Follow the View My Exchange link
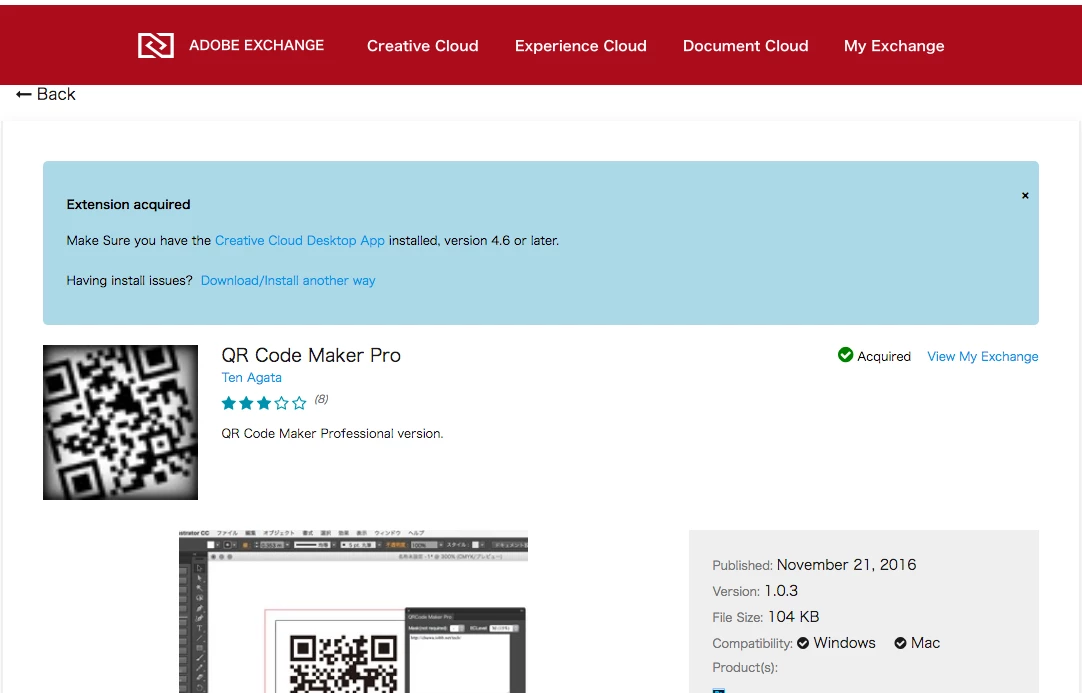 pos(983,356)
